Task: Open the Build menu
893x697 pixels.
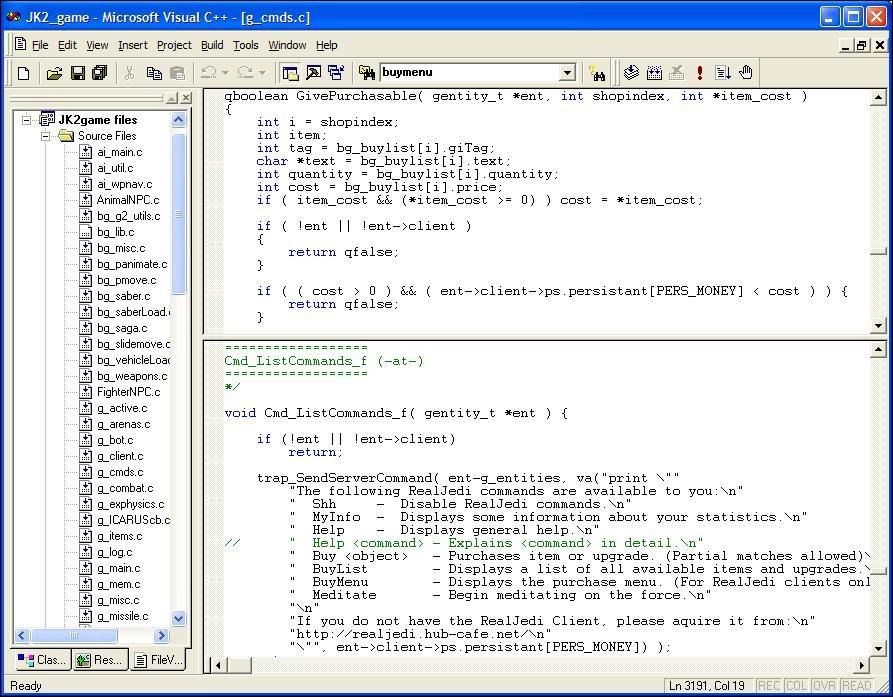Action: pos(212,45)
